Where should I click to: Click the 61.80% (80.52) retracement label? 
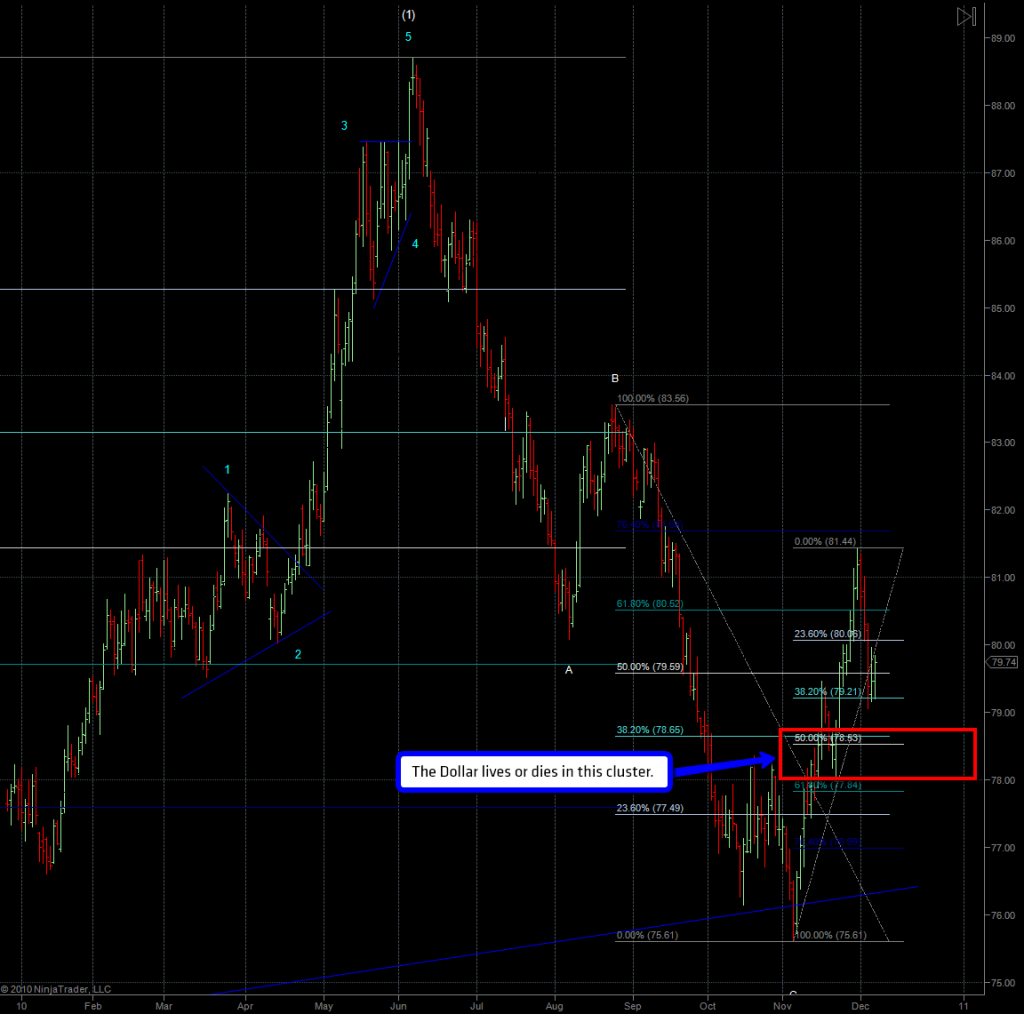pos(648,604)
